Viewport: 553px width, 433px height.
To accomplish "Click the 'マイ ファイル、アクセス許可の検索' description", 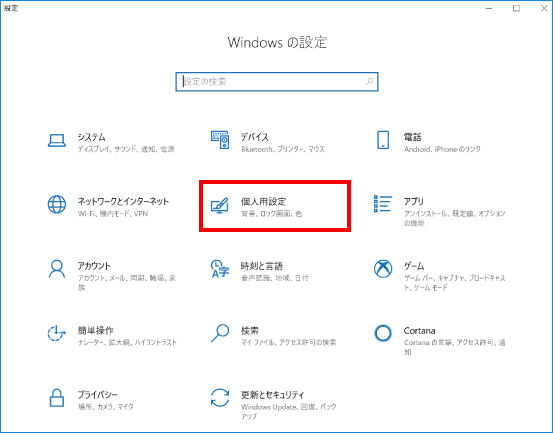I will (x=288, y=342).
